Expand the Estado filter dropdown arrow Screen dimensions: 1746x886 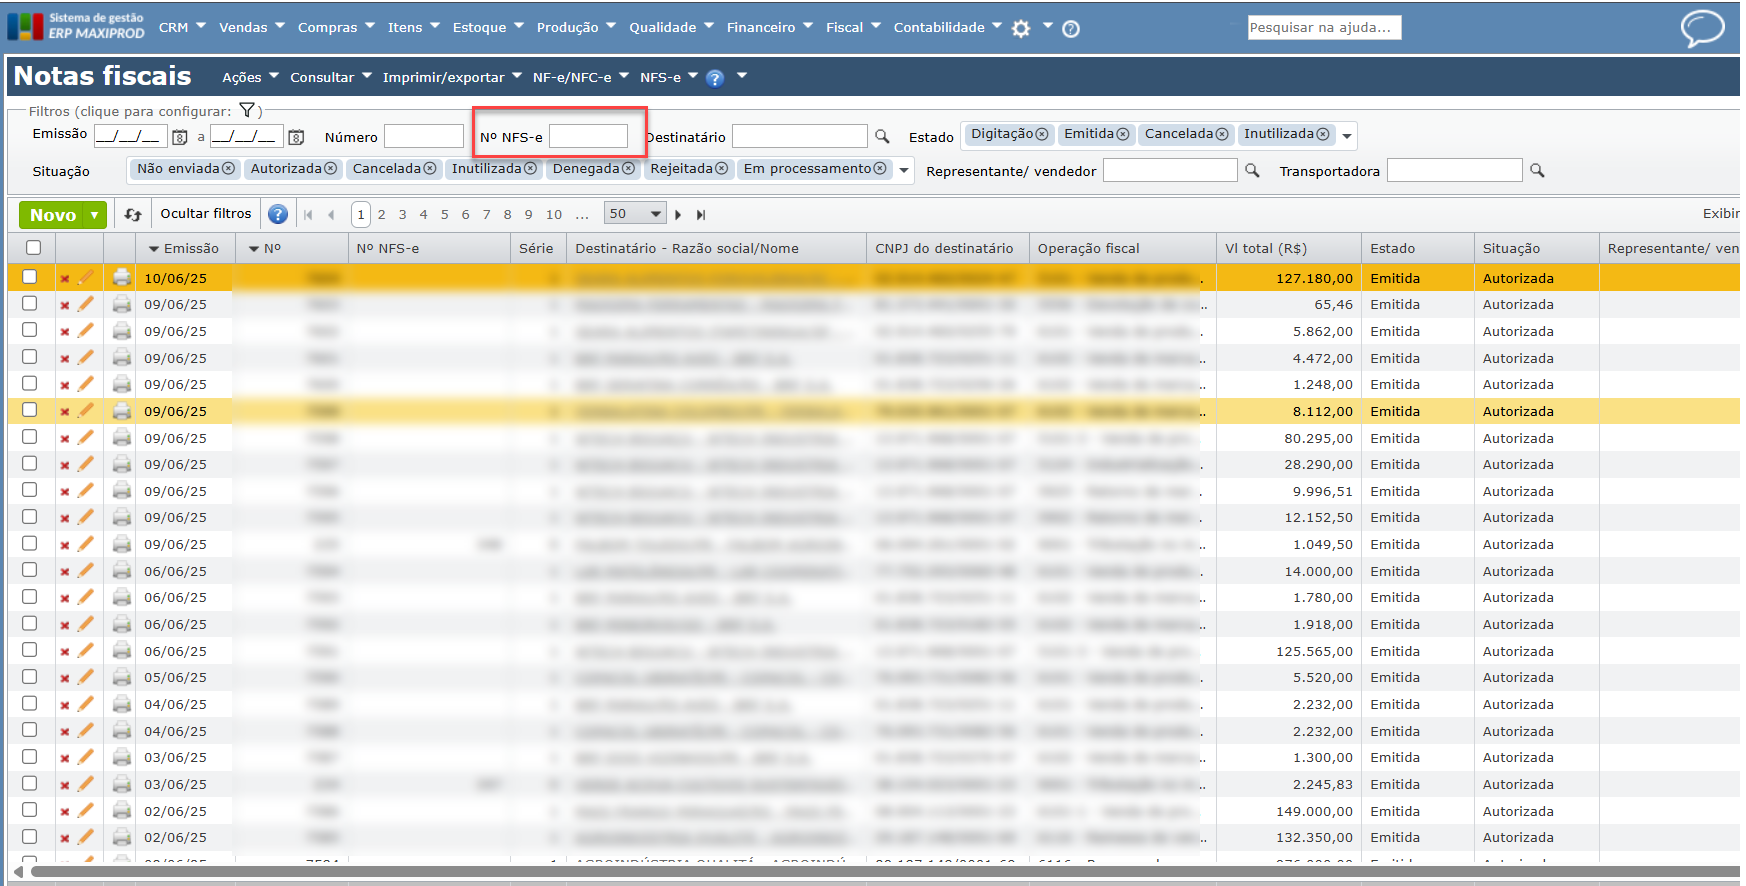[1347, 136]
